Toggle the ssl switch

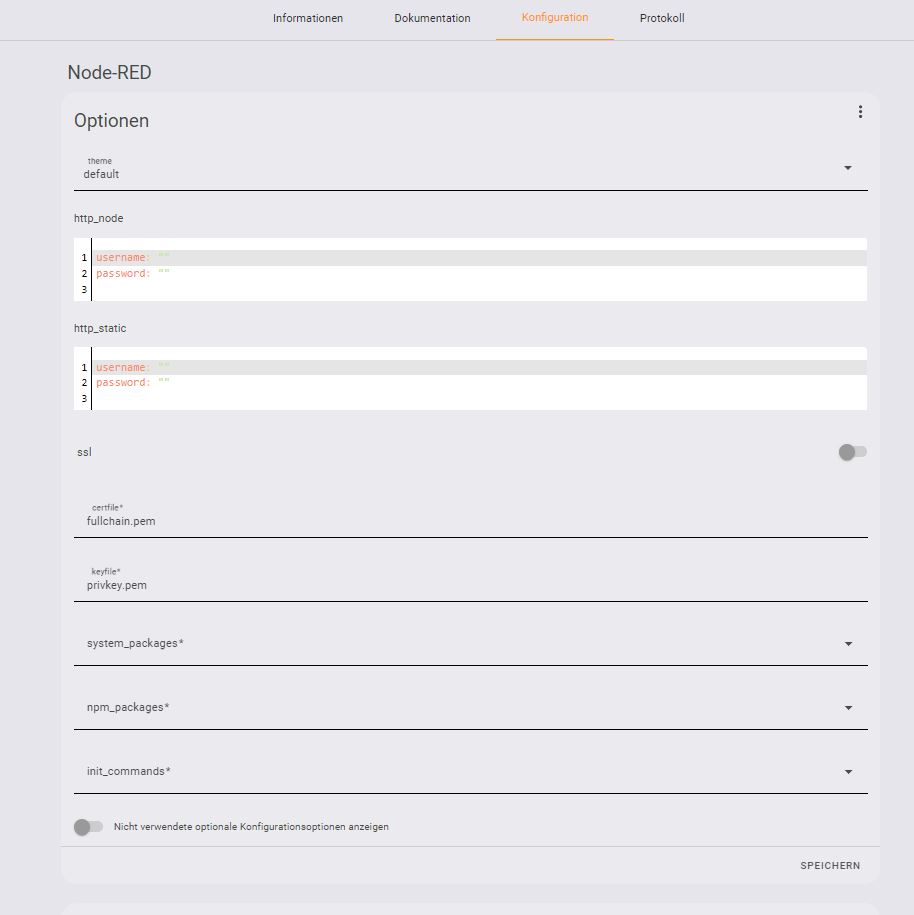(852, 452)
